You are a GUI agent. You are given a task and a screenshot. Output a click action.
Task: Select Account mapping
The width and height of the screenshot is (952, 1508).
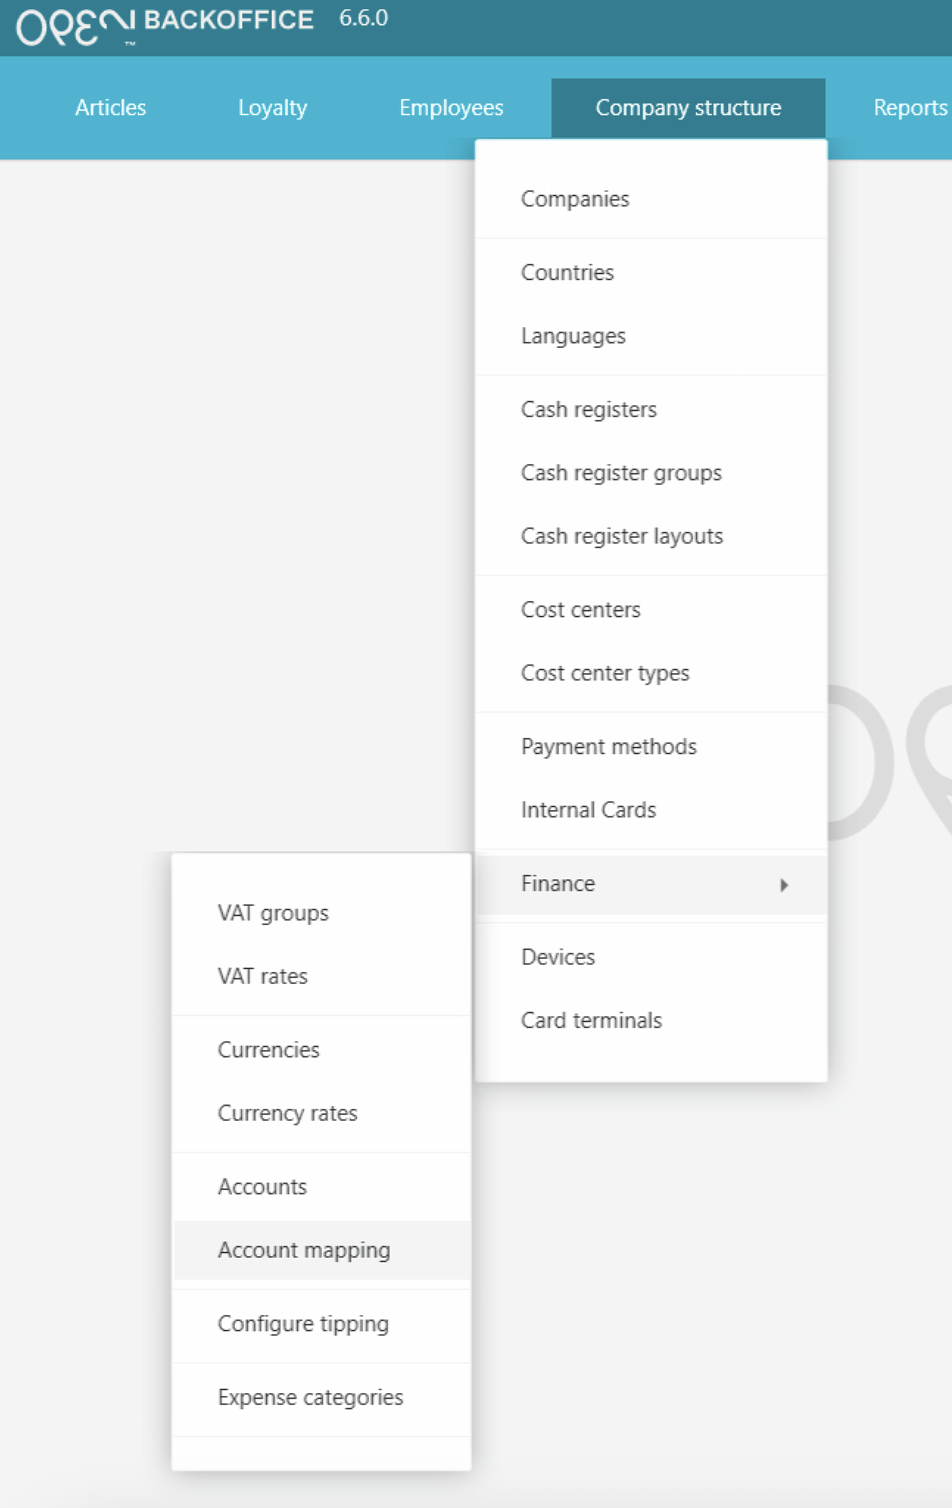tap(304, 1250)
